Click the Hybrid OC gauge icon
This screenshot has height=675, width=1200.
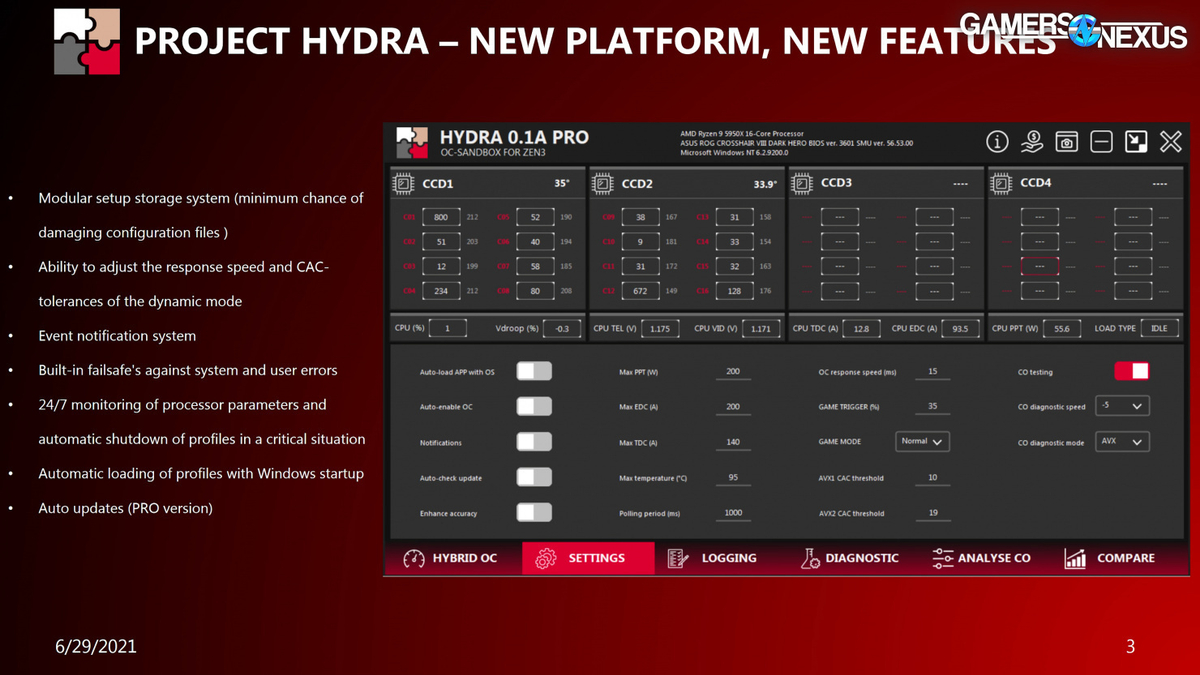pyautogui.click(x=414, y=558)
